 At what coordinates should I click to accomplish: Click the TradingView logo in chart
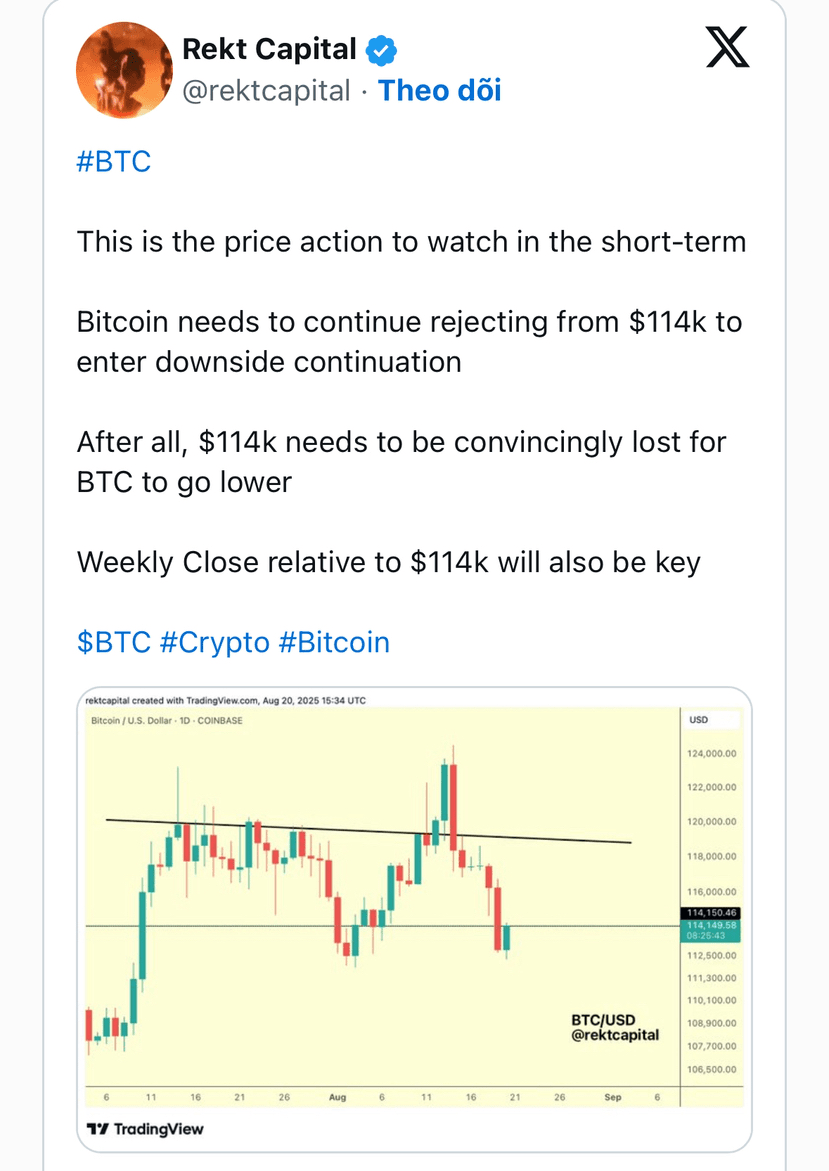click(x=145, y=1128)
